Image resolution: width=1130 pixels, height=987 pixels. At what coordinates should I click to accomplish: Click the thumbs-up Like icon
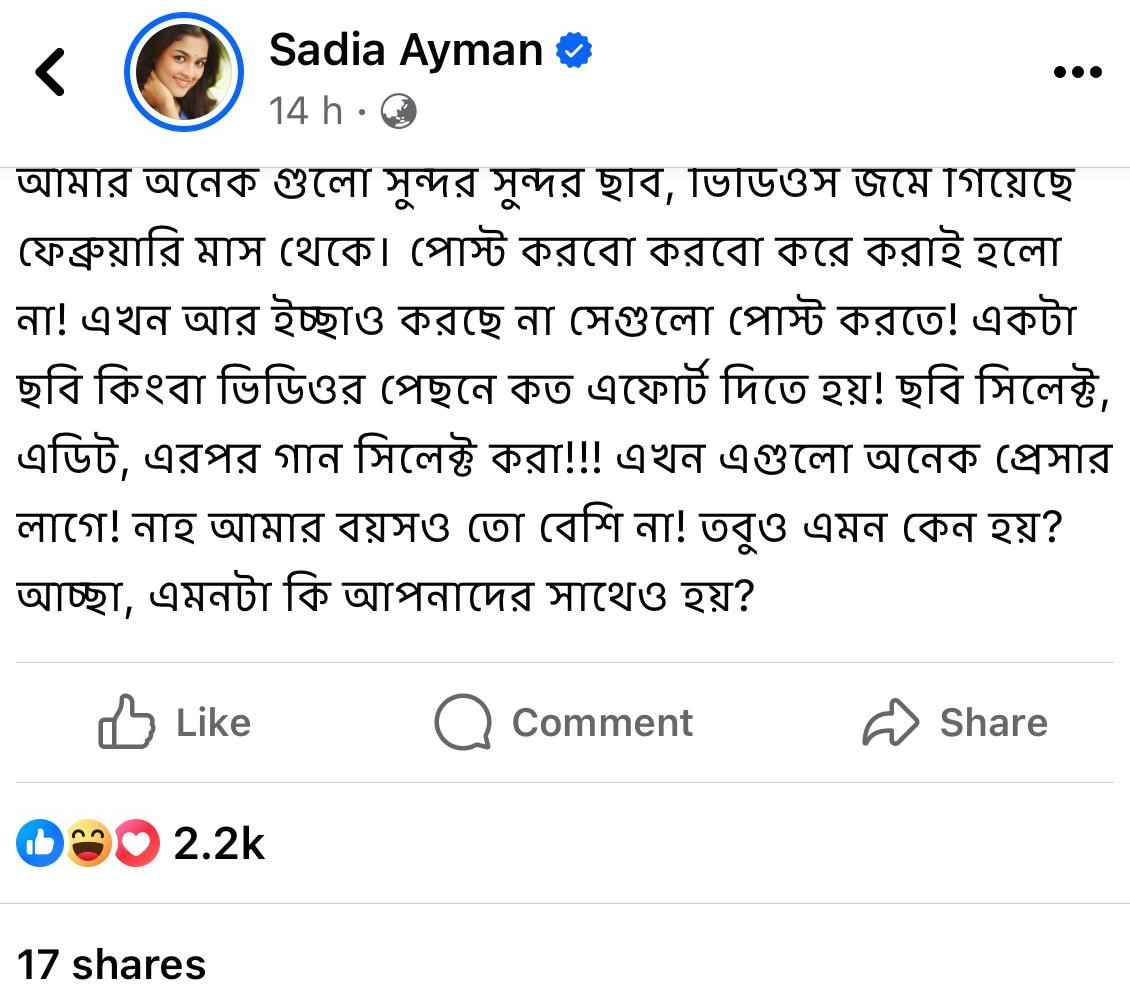(x=126, y=722)
